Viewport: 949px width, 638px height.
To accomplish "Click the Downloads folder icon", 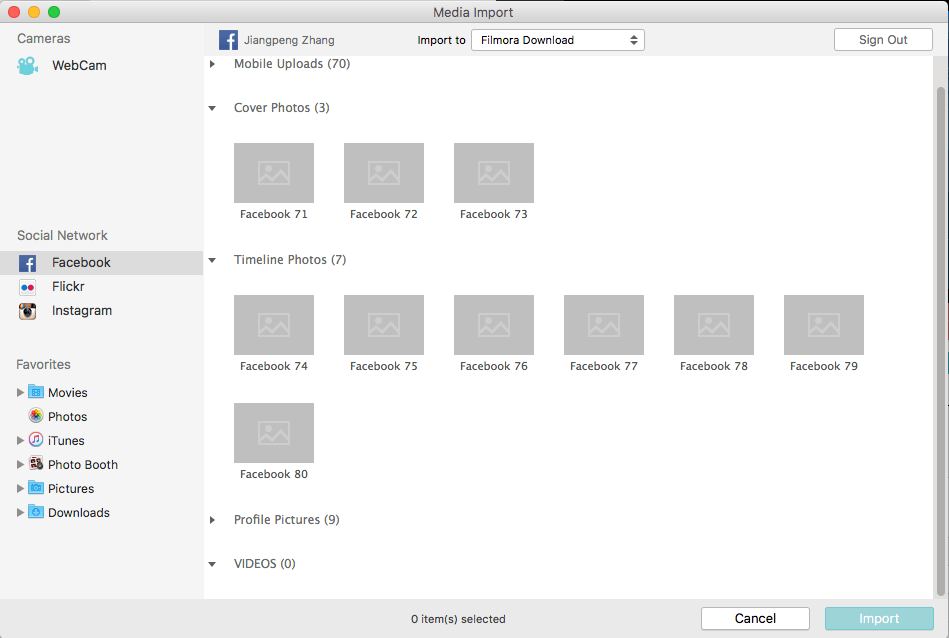I will (x=36, y=512).
